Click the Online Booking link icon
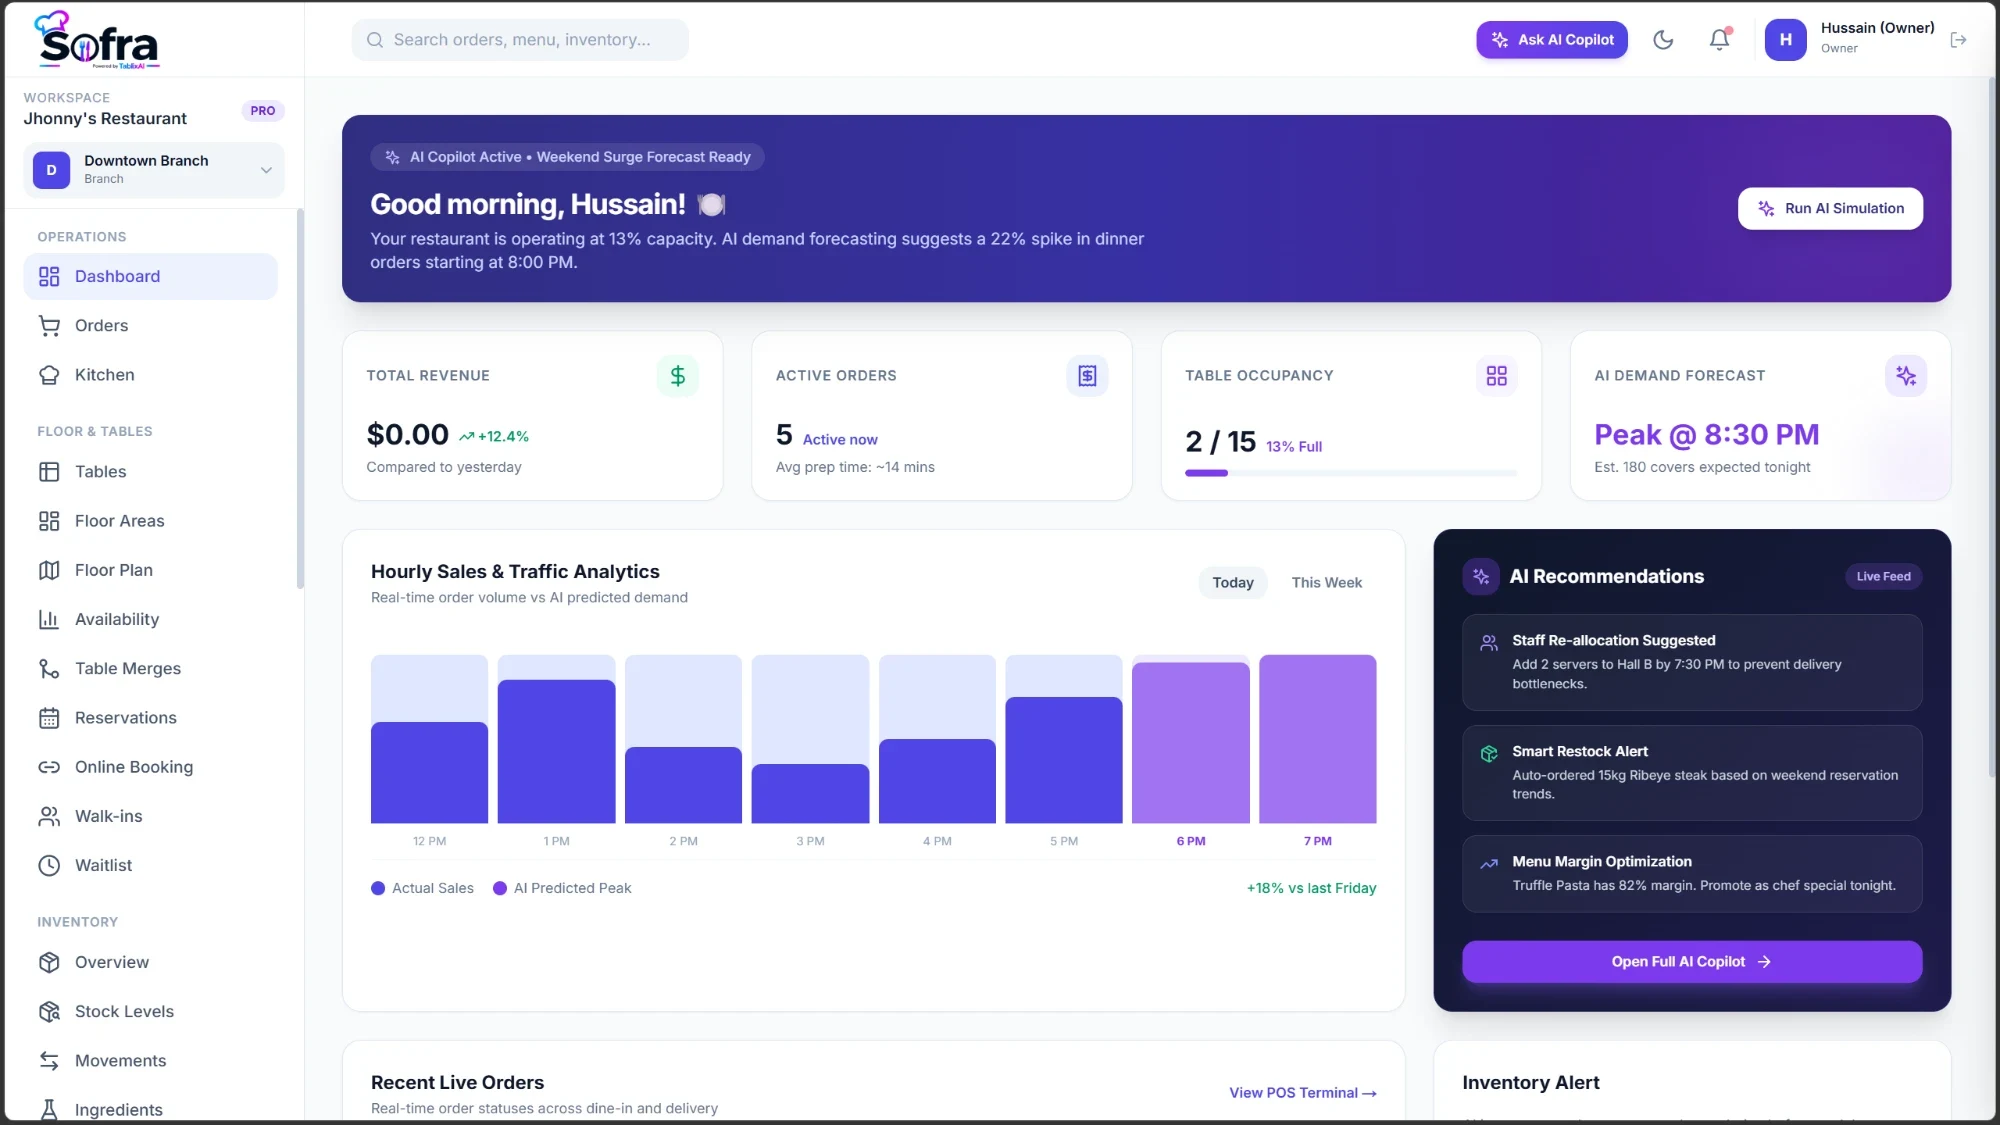Screen dimensions: 2000x1125 [49, 767]
